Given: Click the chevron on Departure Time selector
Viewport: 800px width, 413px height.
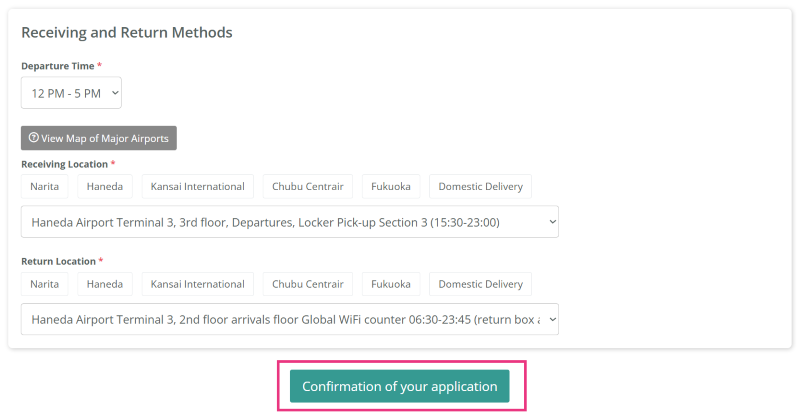Looking at the screenshot, I should click(x=115, y=93).
